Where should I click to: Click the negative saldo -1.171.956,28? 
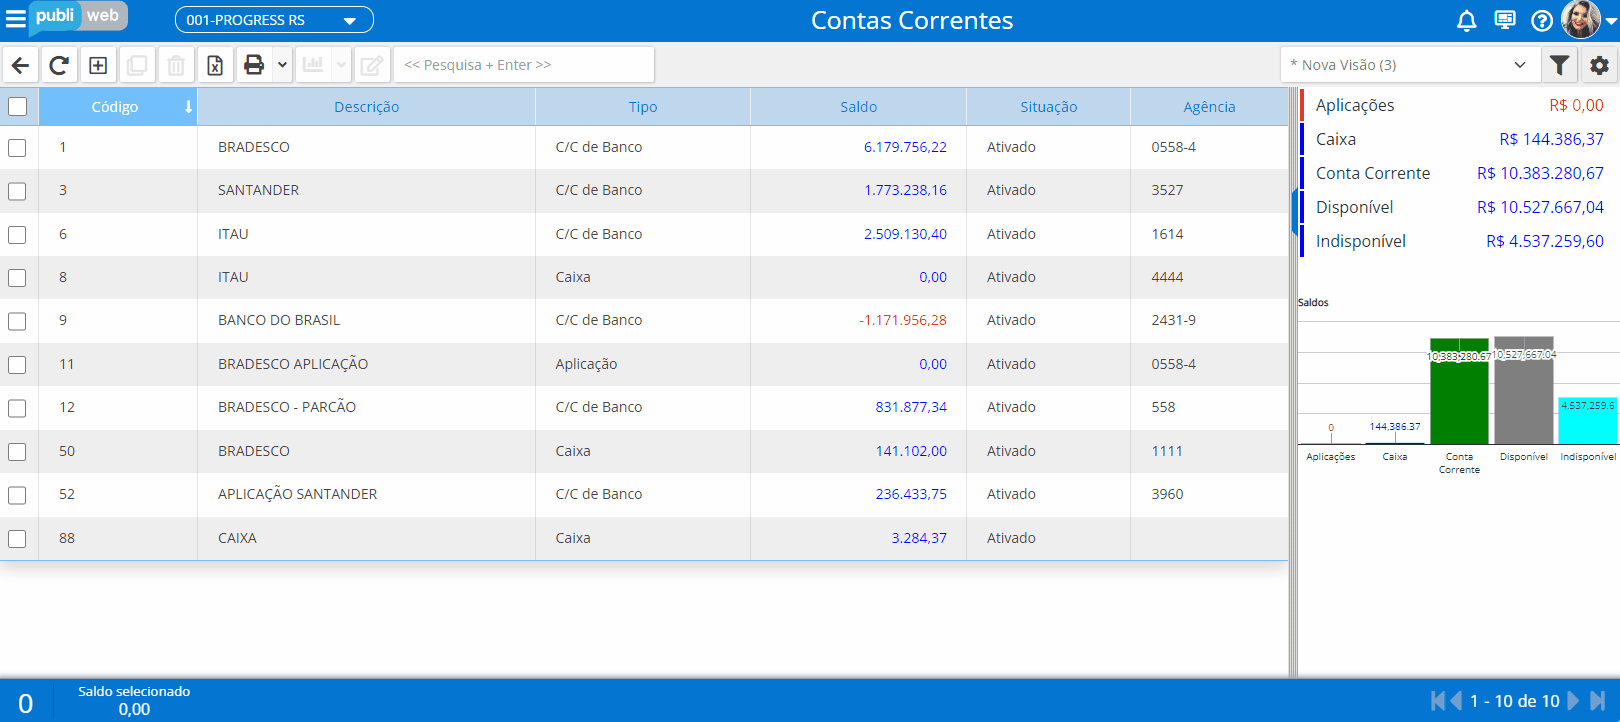click(902, 320)
